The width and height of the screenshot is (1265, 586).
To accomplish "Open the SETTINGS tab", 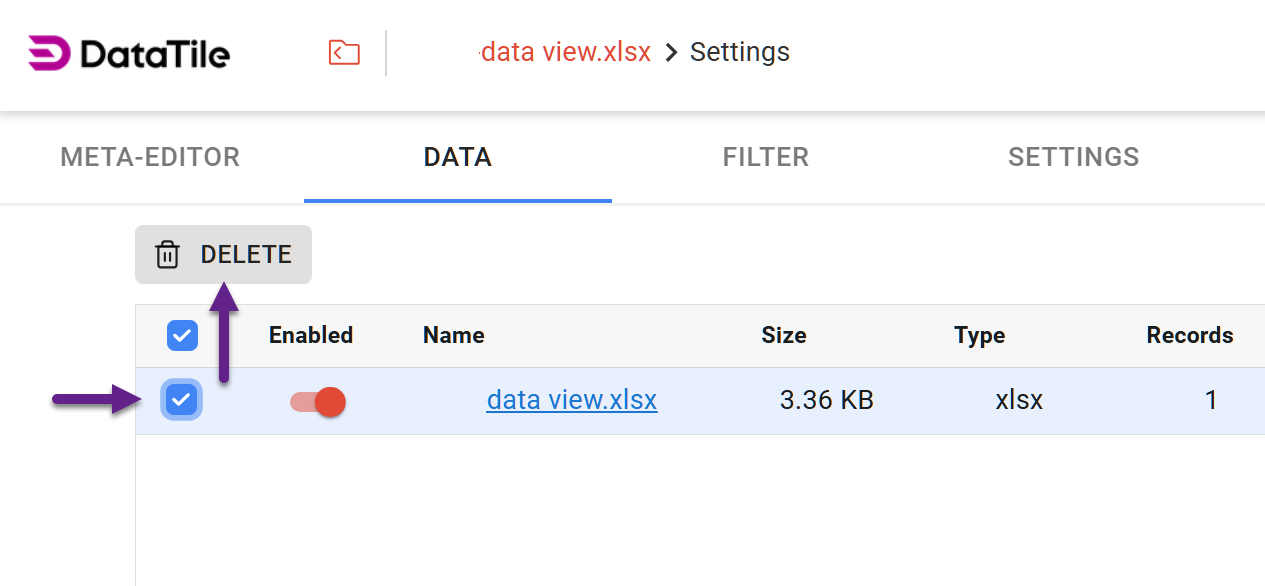I will point(1073,157).
